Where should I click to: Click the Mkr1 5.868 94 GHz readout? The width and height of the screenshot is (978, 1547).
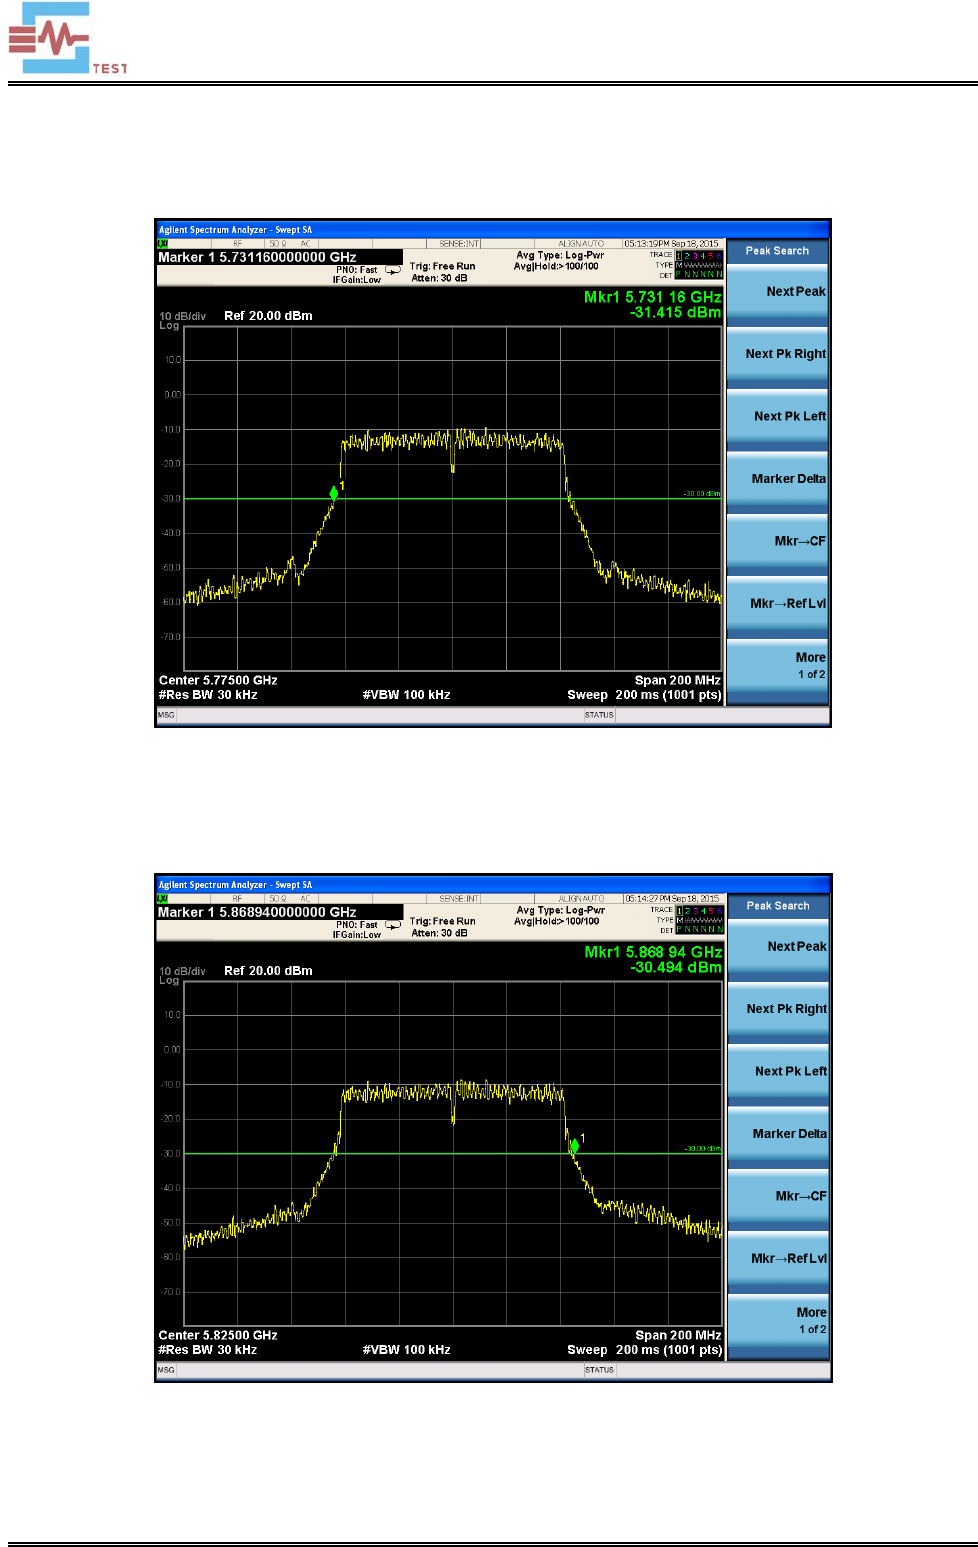[x=653, y=952]
